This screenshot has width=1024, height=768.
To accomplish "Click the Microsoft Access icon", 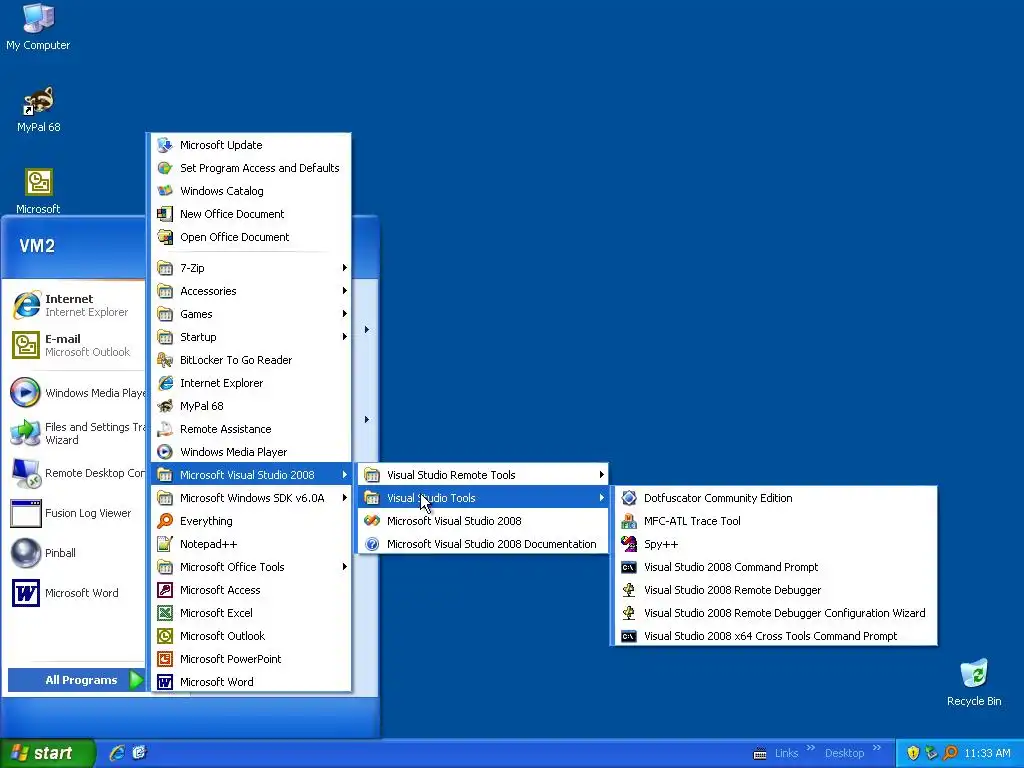I will [165, 590].
